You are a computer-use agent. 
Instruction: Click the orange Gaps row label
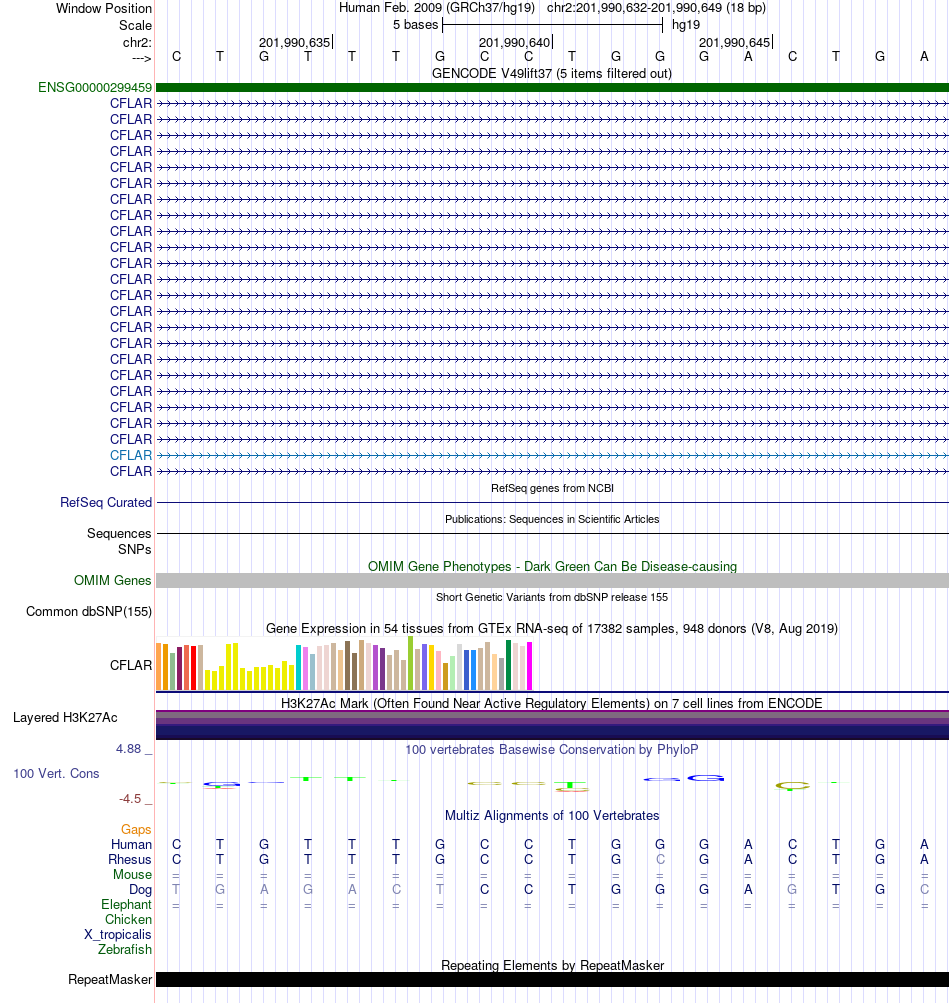point(136,830)
